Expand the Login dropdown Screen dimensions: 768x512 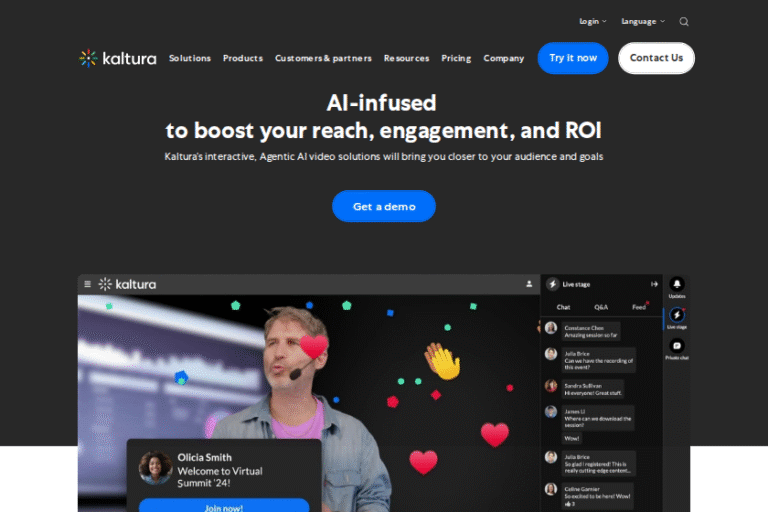point(592,21)
